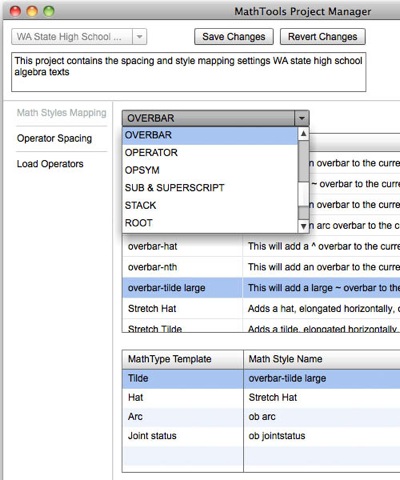Switch to Operator Spacing section
The width and height of the screenshot is (400, 480).
pos(54,138)
